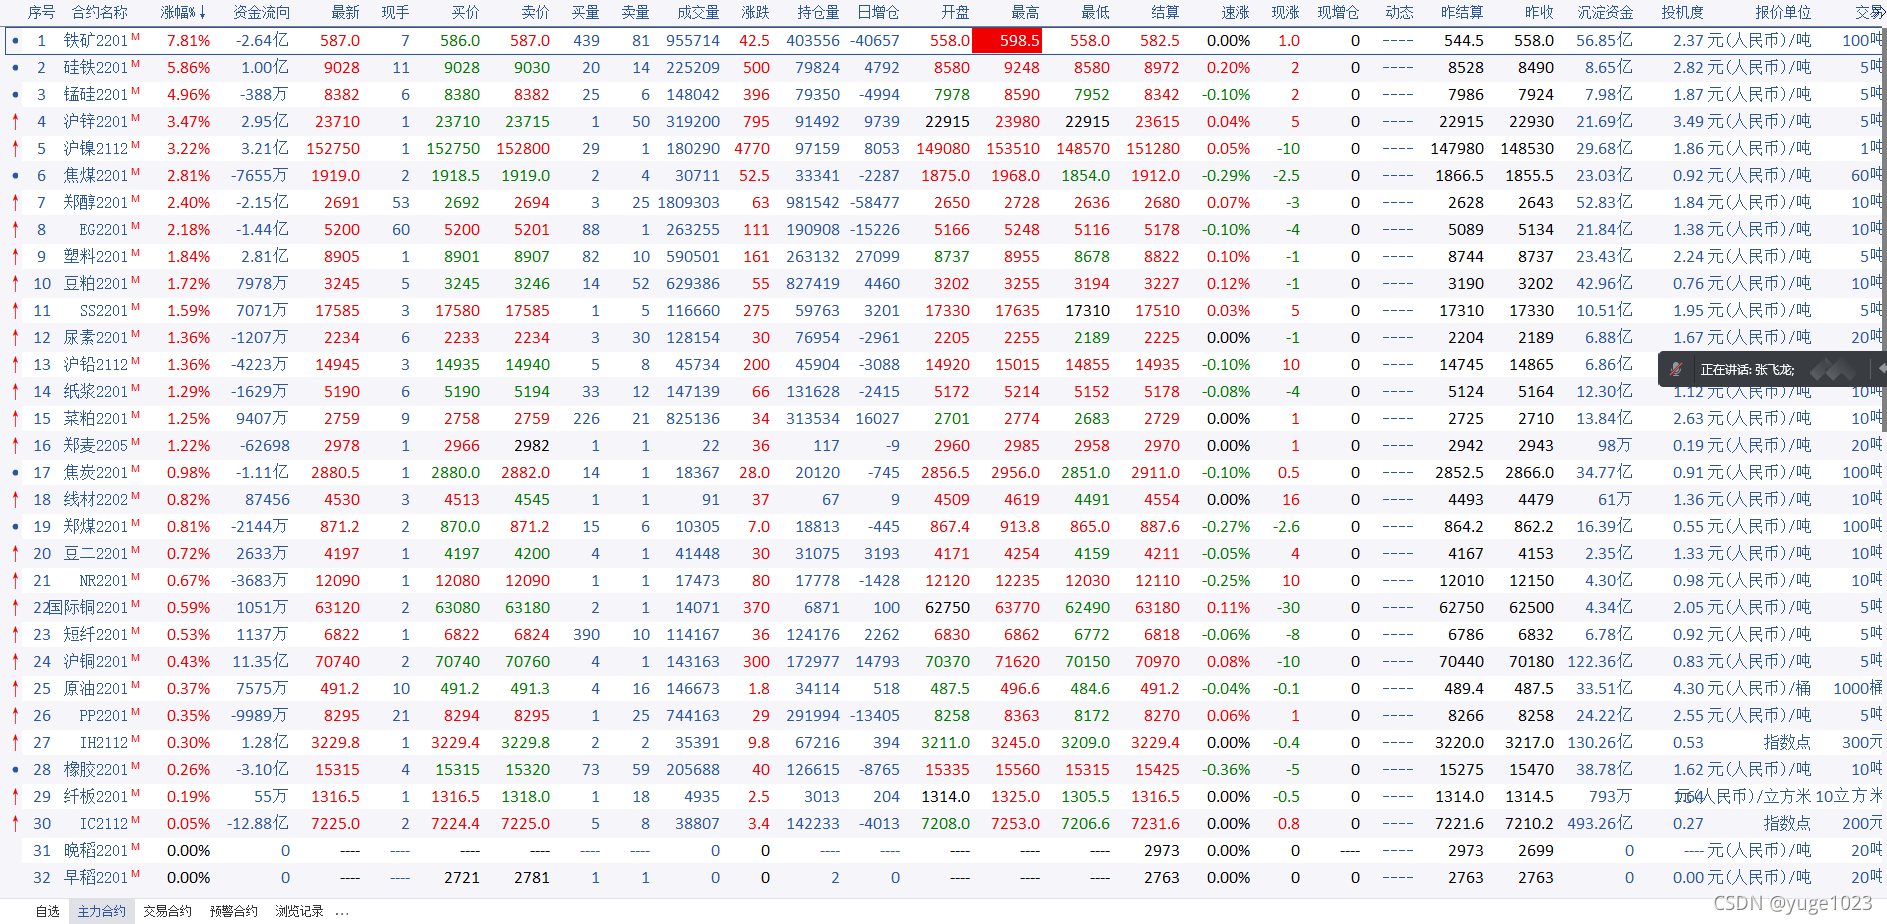Select contract 铁矿2201 row
The width and height of the screenshot is (1887, 924).
pos(943,41)
